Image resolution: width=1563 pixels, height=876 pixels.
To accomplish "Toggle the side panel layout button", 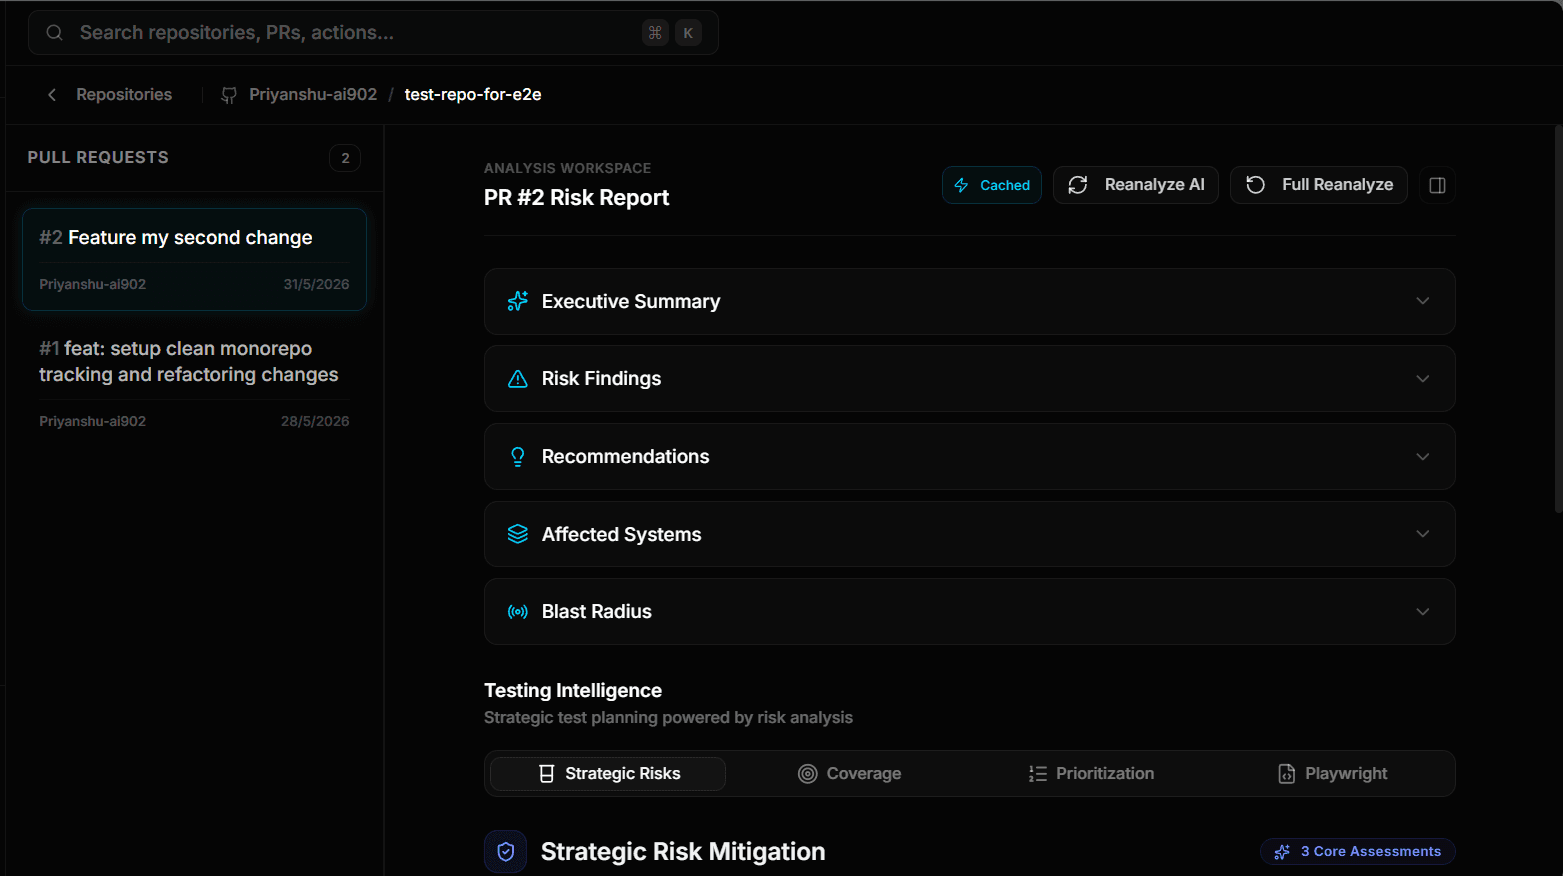I will 1437,185.
